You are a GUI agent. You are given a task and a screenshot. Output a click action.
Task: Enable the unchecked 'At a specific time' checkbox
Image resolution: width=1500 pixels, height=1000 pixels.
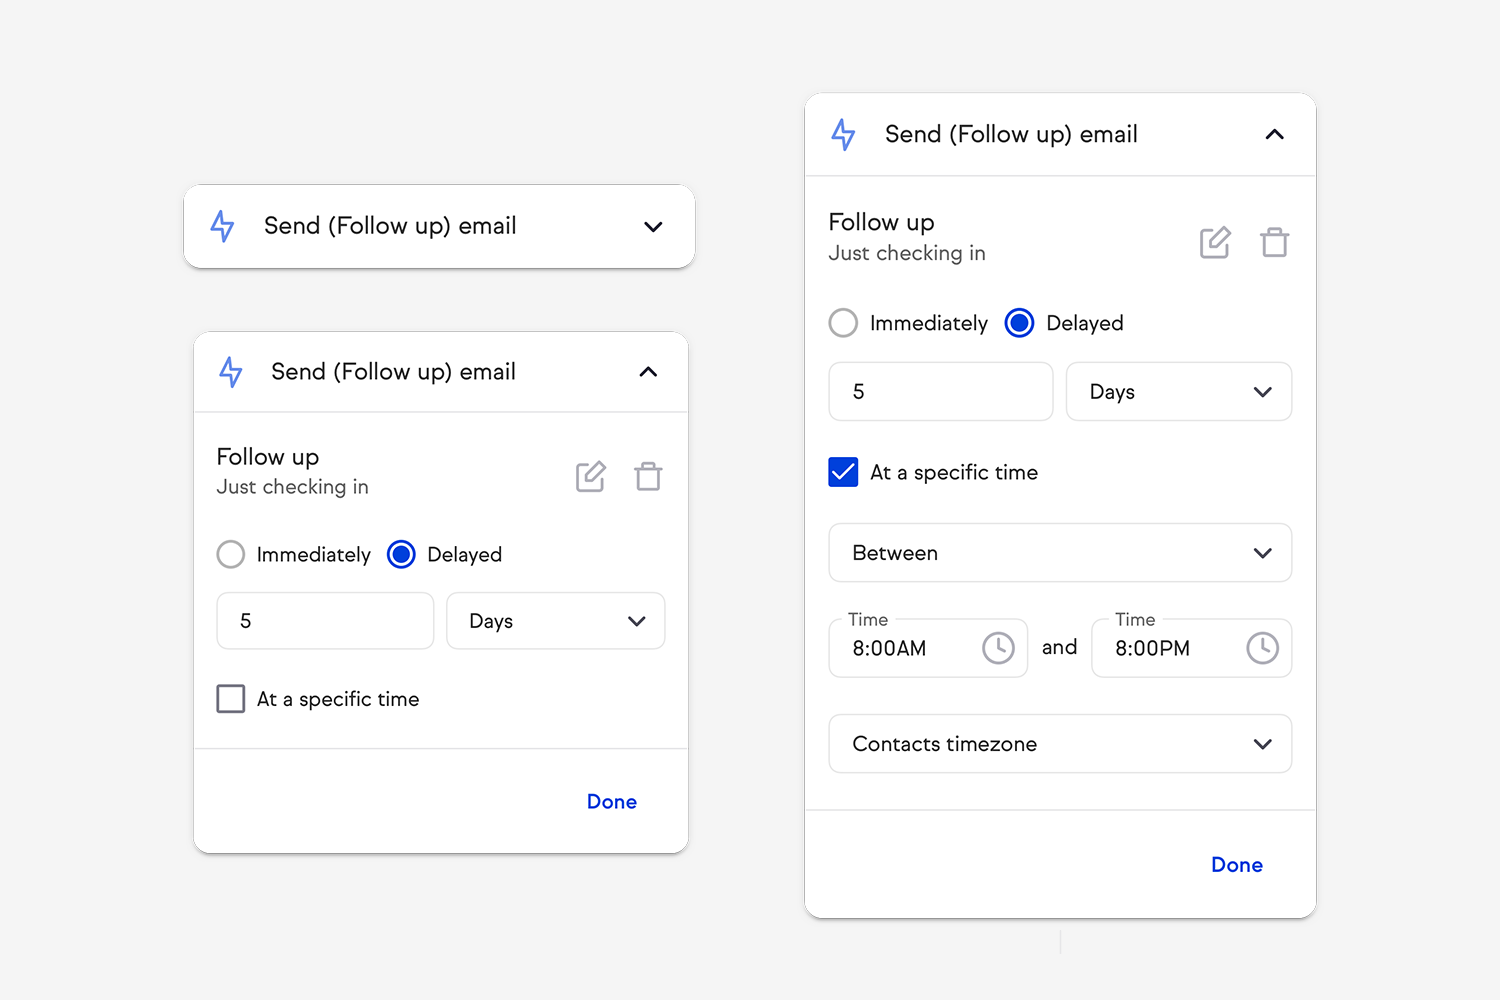[231, 699]
